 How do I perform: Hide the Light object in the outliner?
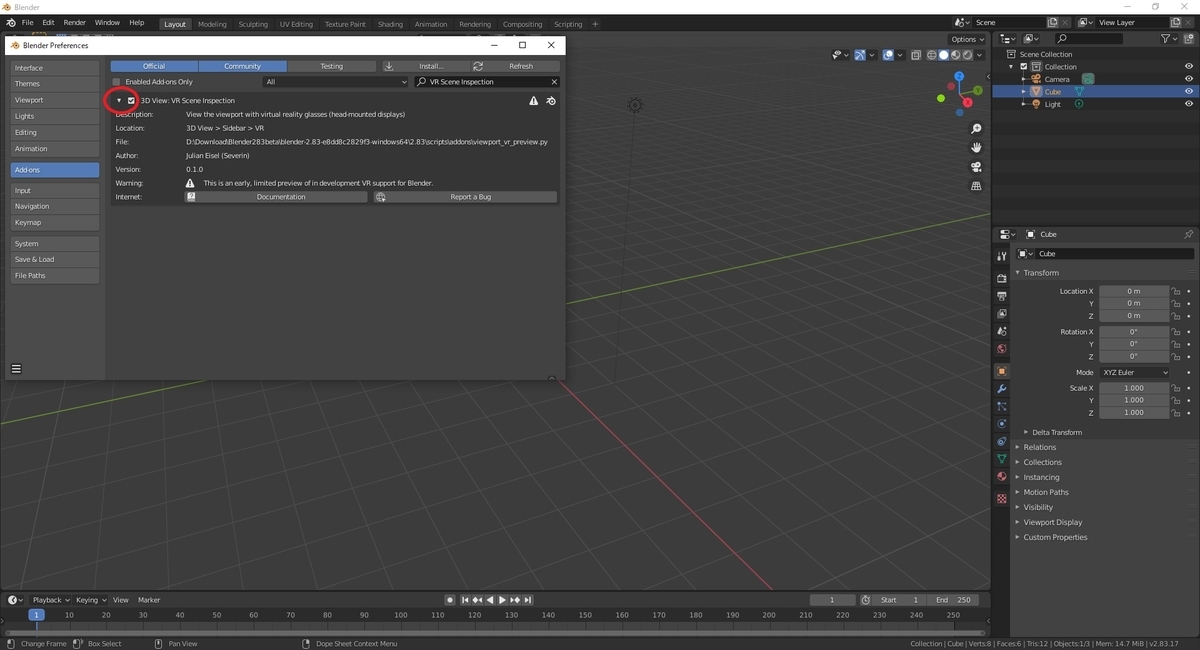point(1189,104)
